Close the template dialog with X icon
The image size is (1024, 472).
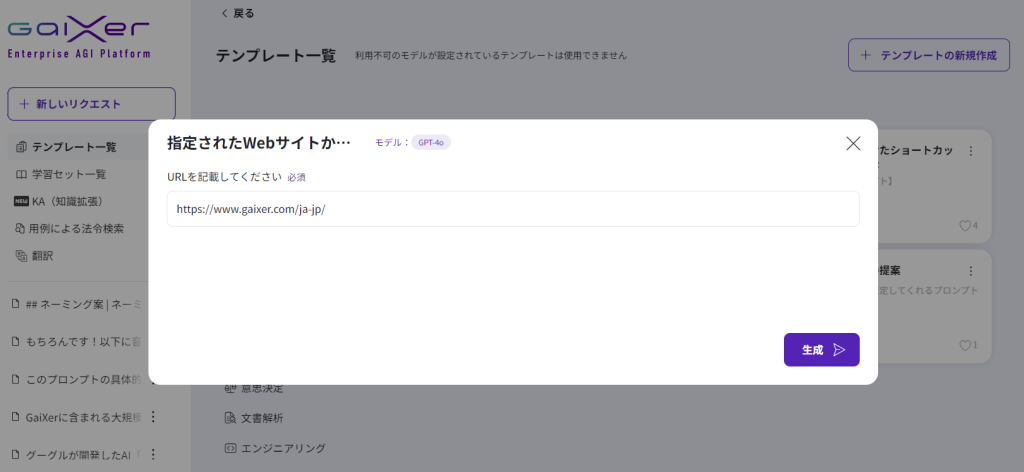click(x=853, y=143)
